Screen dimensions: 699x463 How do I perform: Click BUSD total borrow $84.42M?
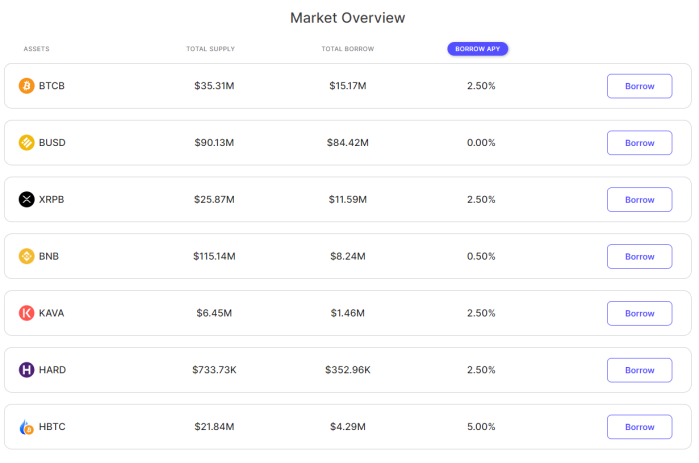(x=348, y=143)
